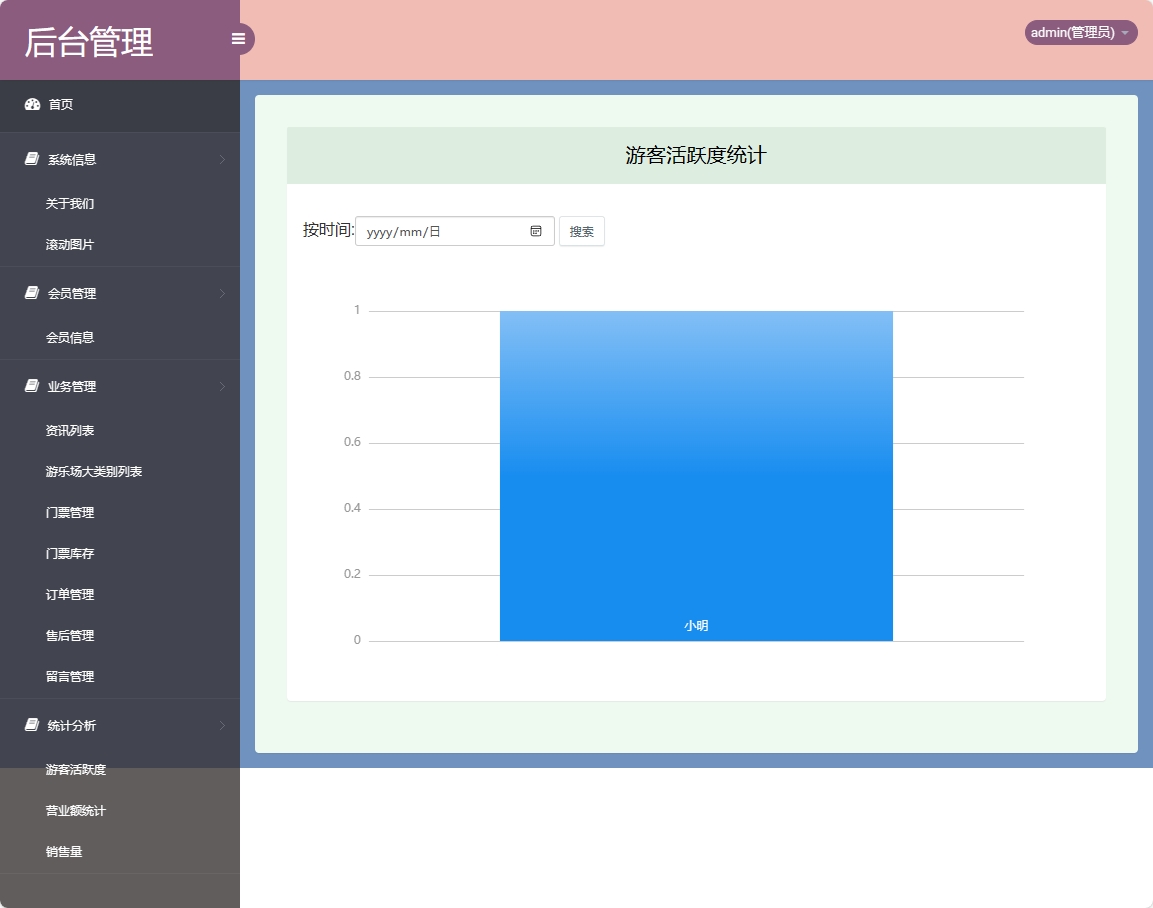
Task: Open 关于我们 in the sidebar
Action: pos(70,203)
